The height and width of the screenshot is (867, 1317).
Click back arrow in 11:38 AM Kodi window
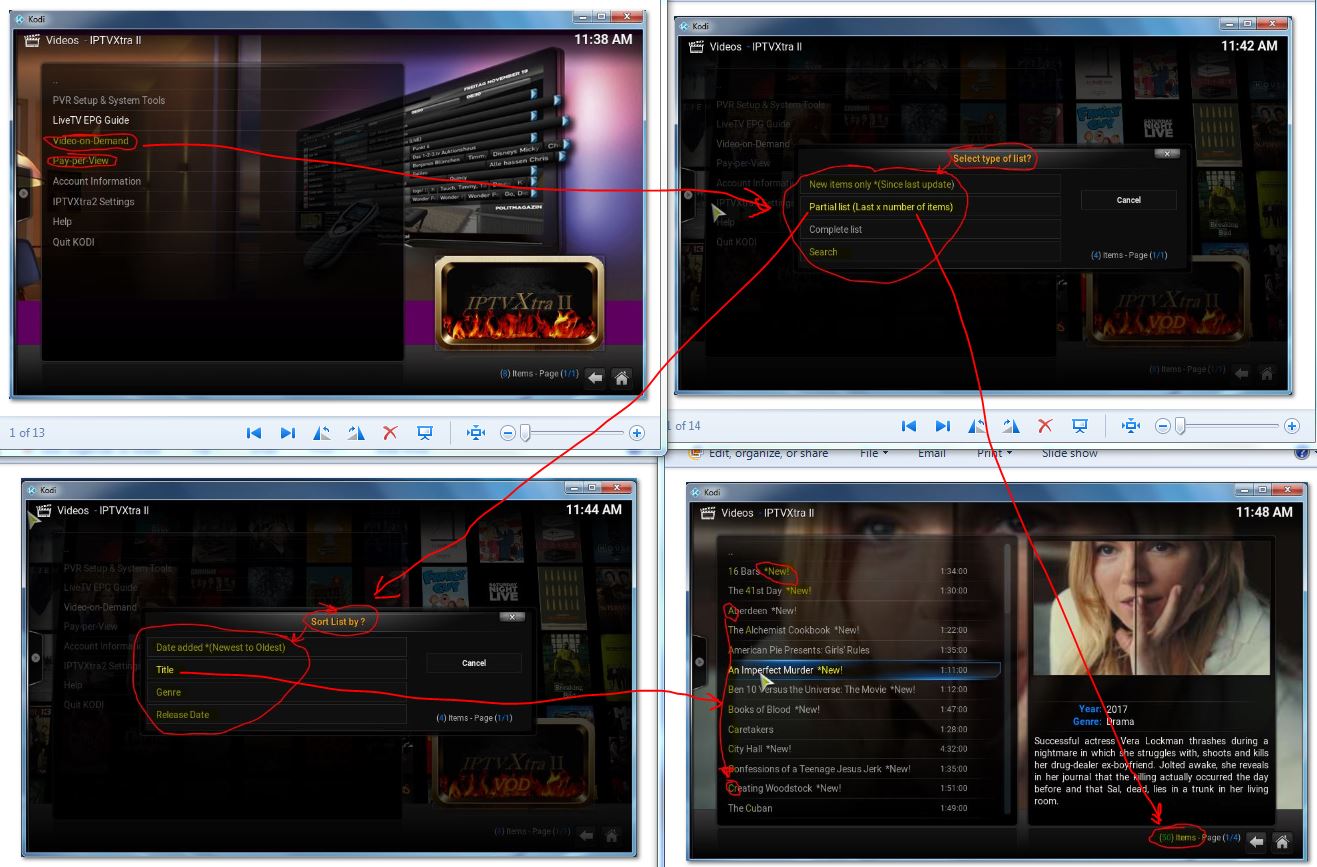coord(596,377)
